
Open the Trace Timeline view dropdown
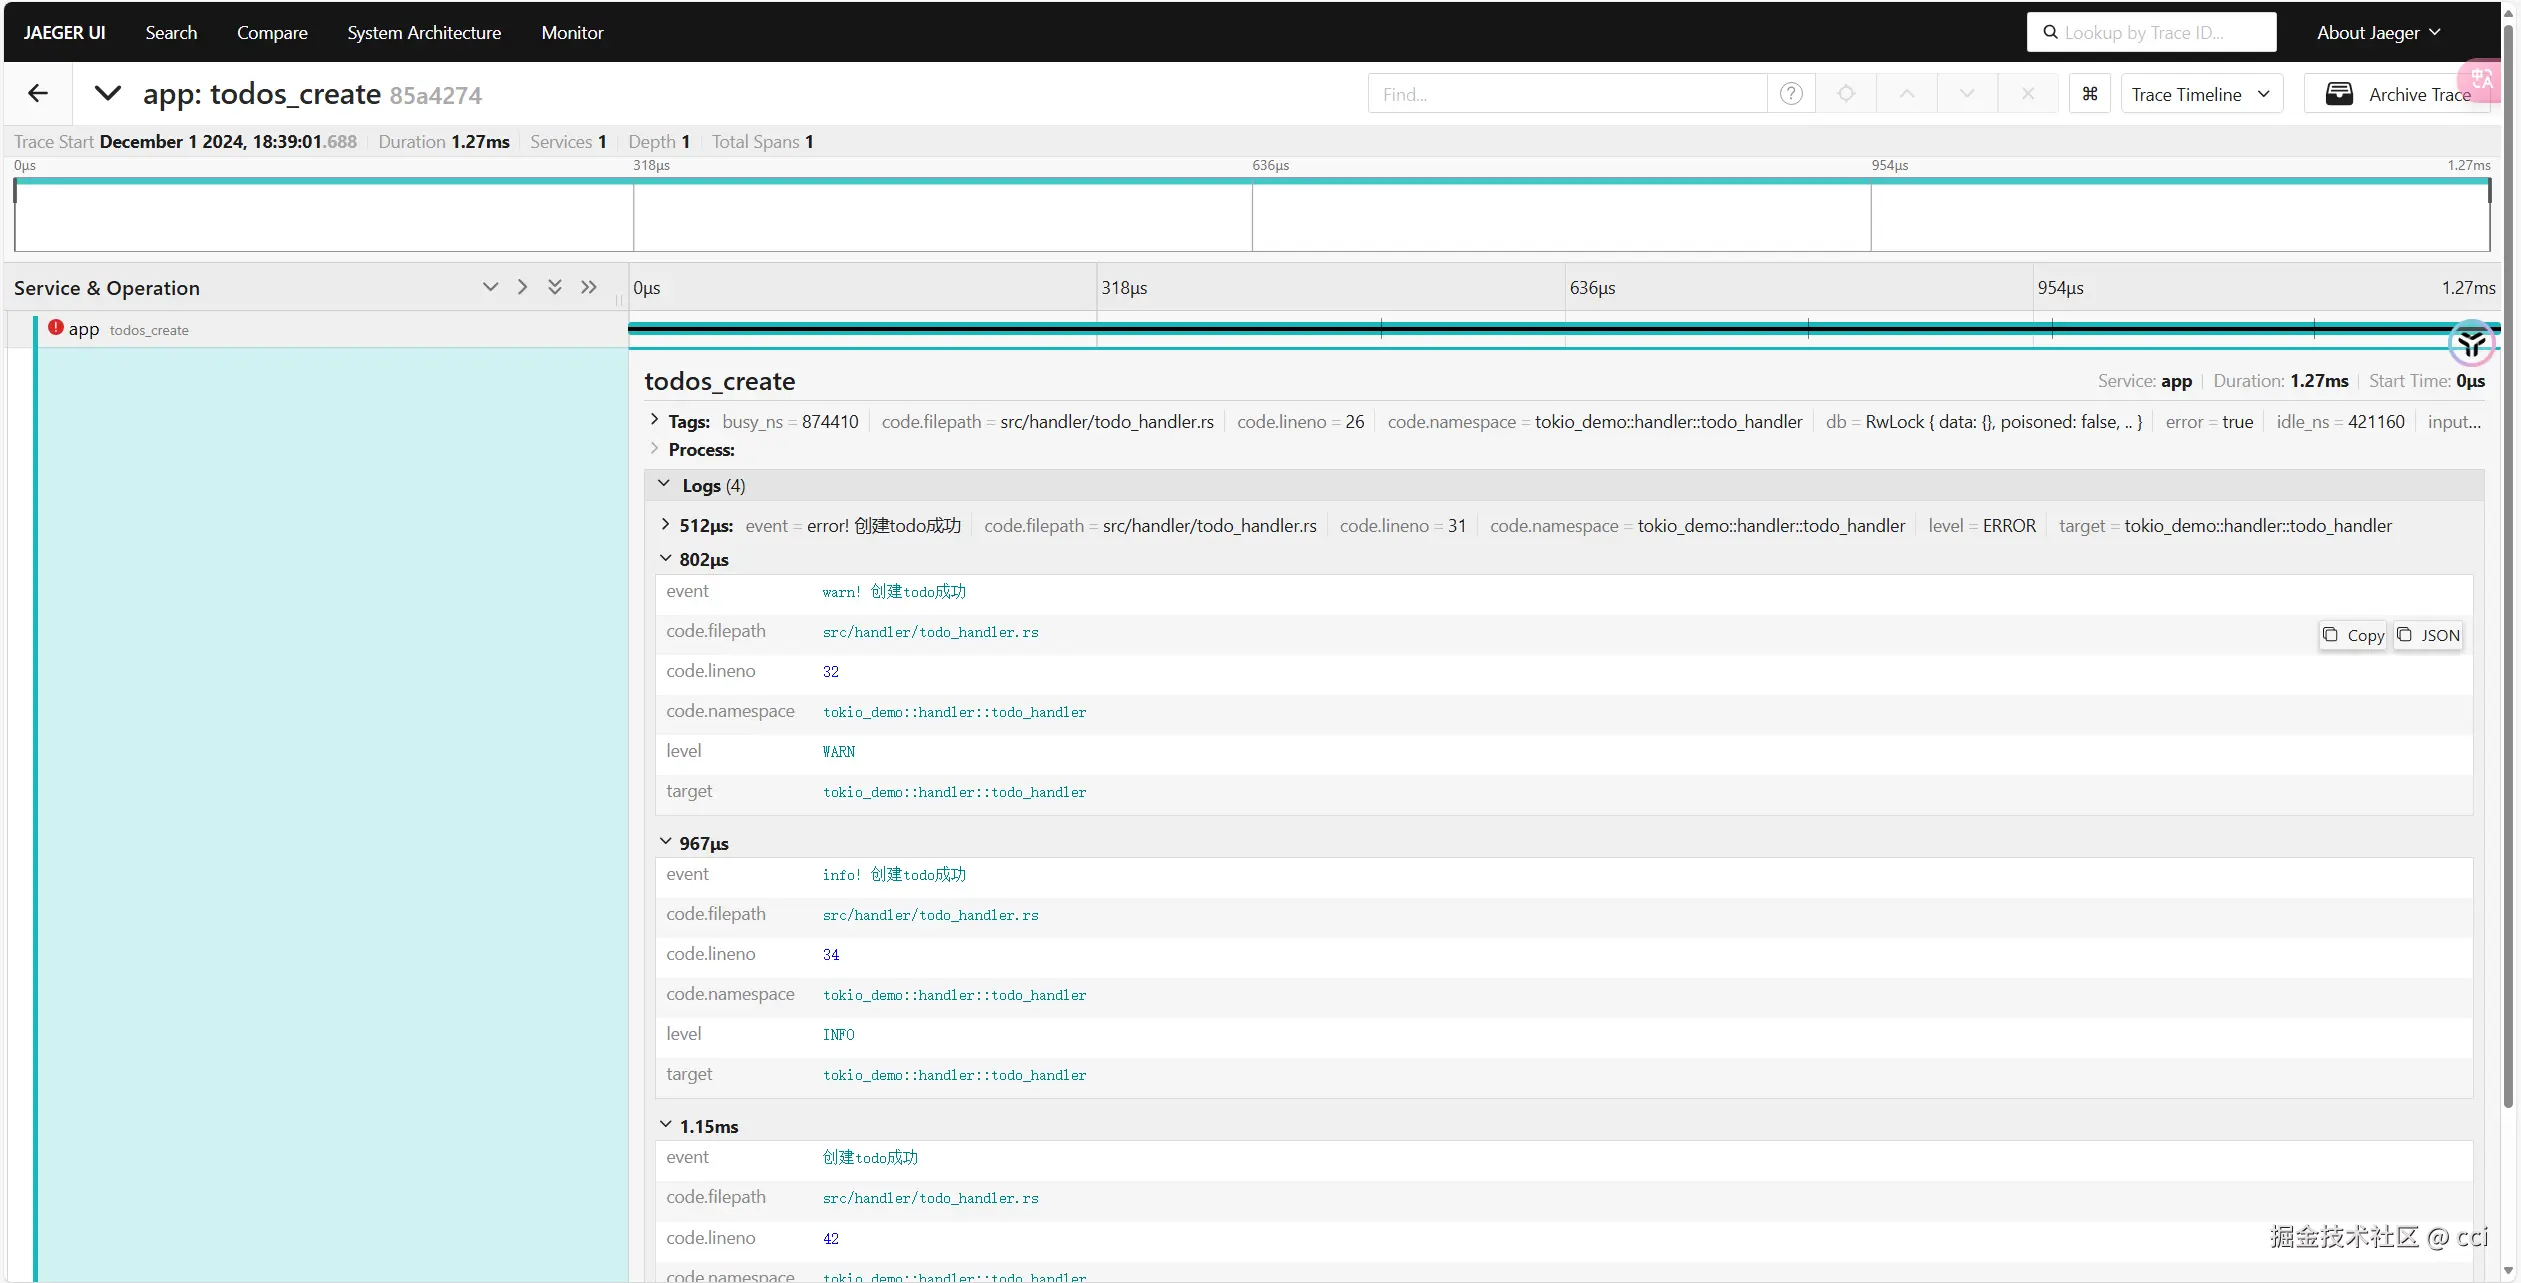pyautogui.click(x=2201, y=94)
